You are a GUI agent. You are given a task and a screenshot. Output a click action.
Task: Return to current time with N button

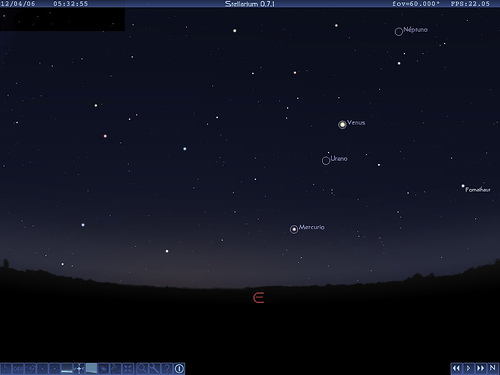pos(492,368)
